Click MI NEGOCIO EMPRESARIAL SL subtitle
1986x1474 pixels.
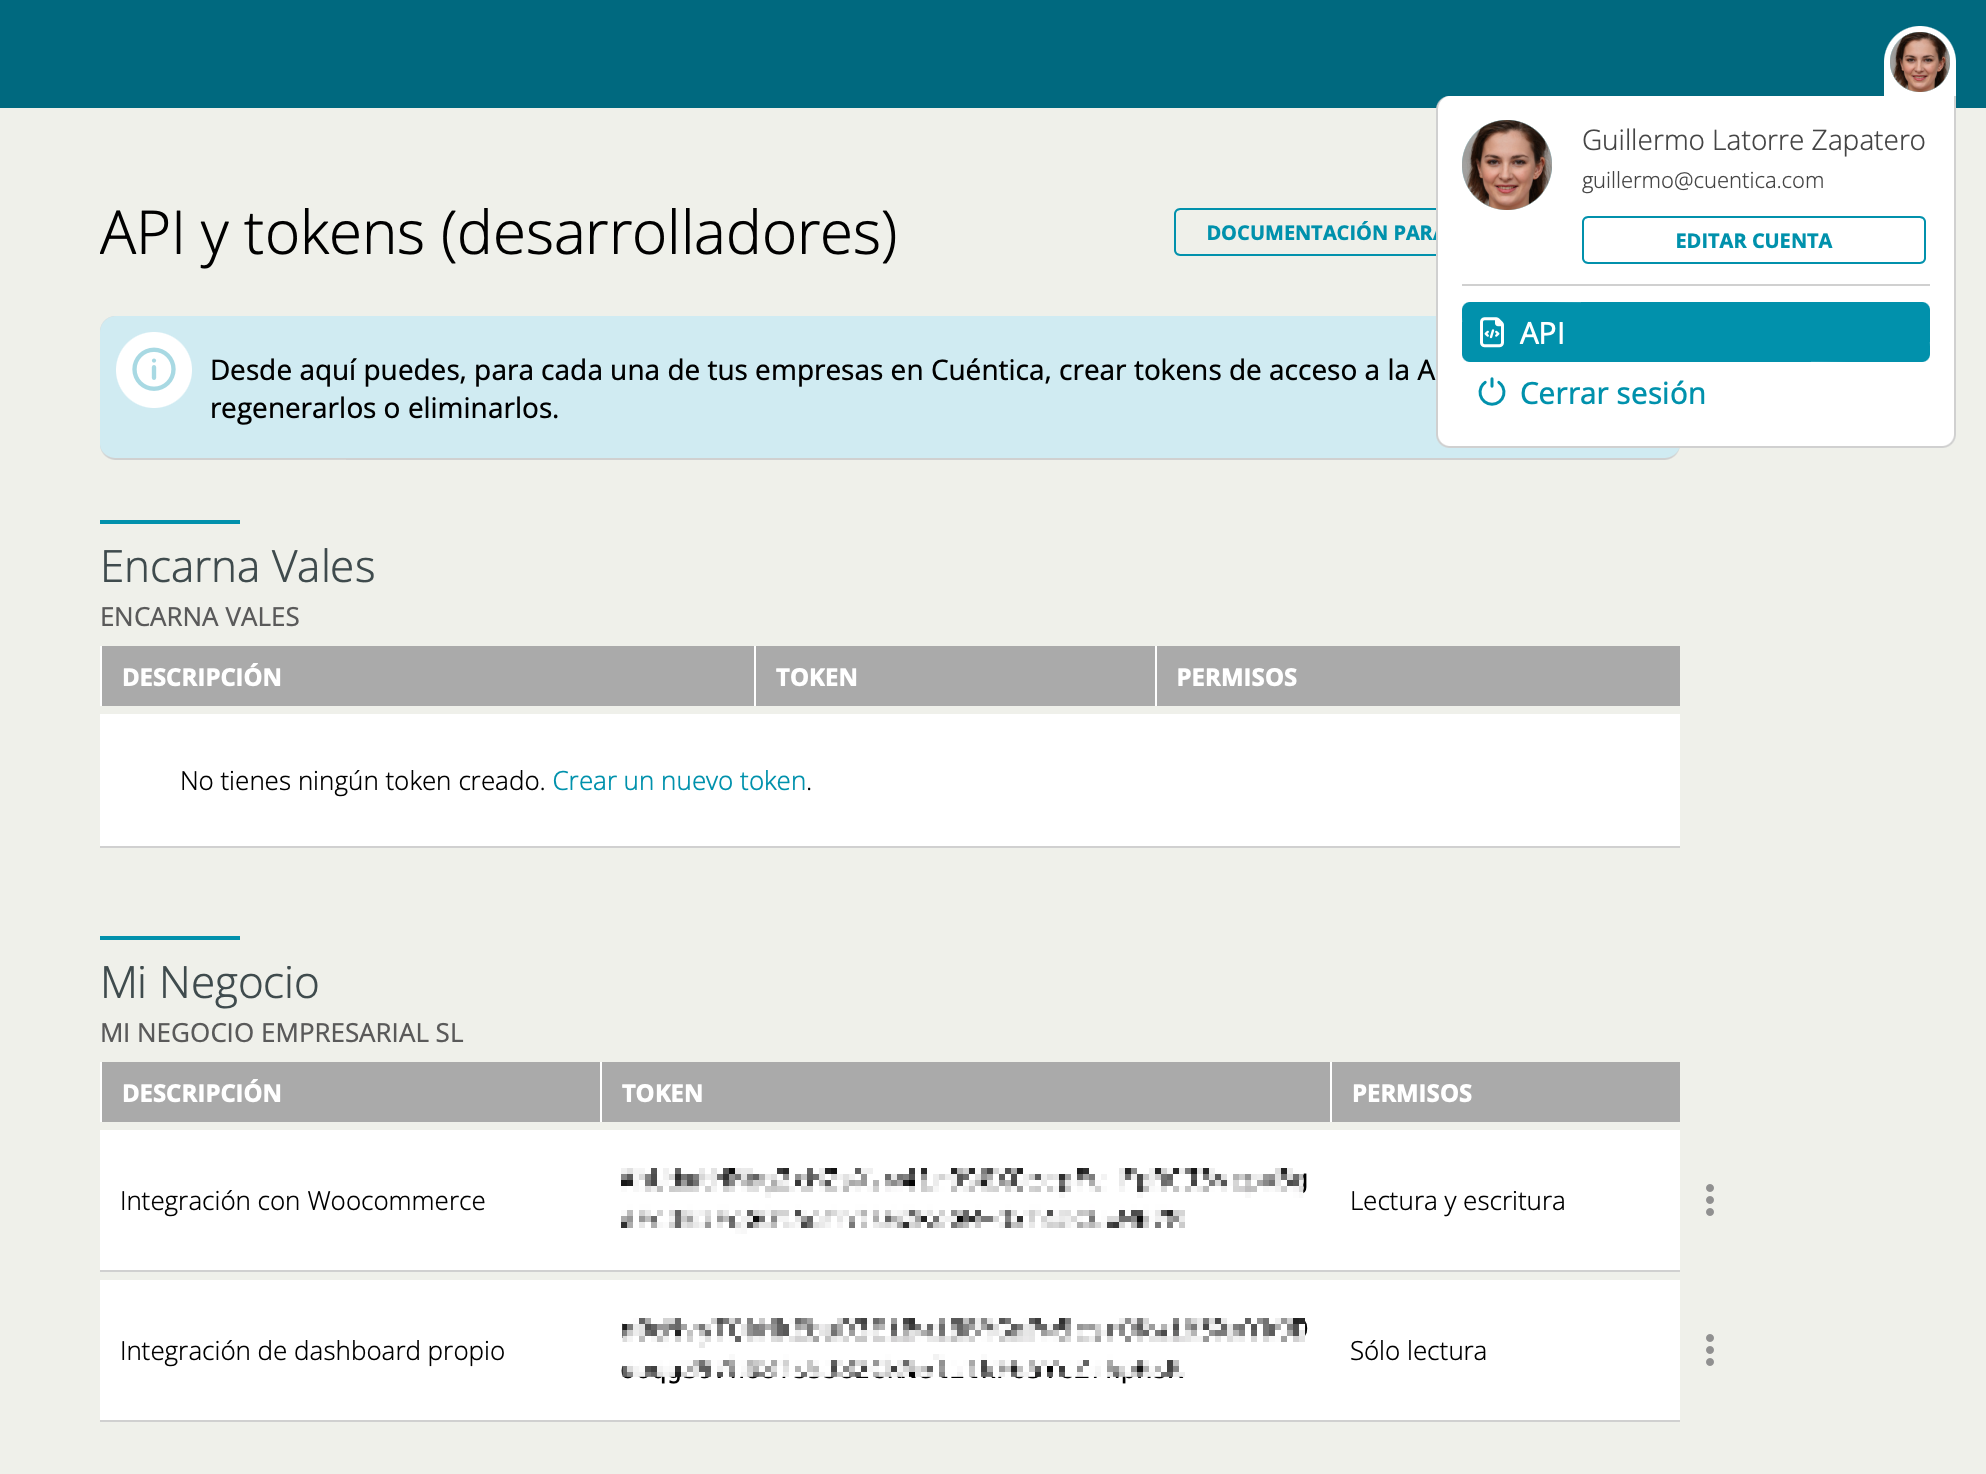pos(282,1032)
